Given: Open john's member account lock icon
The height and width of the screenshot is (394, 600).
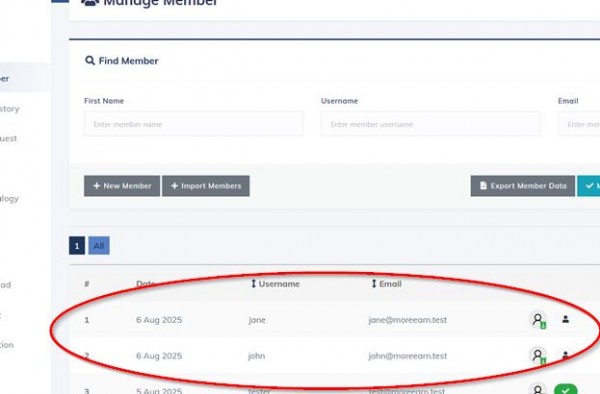Looking at the screenshot, I should click(538, 356).
